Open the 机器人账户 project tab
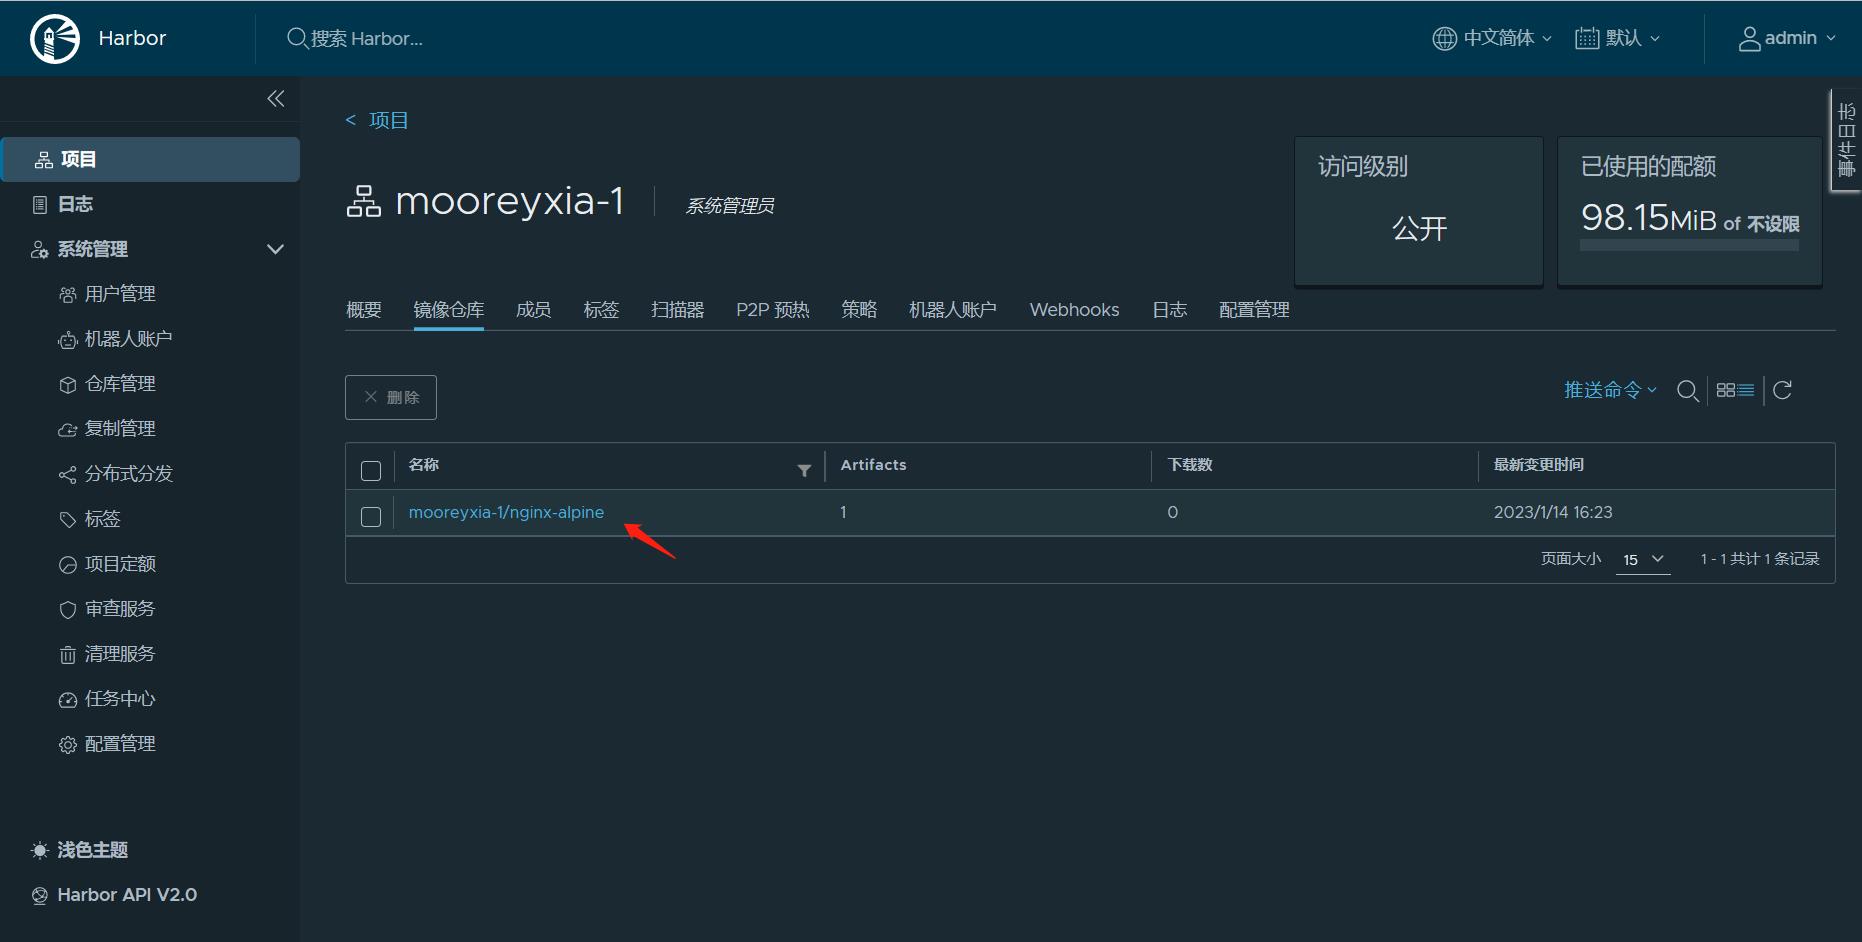Viewport: 1862px width, 942px height. point(953,310)
